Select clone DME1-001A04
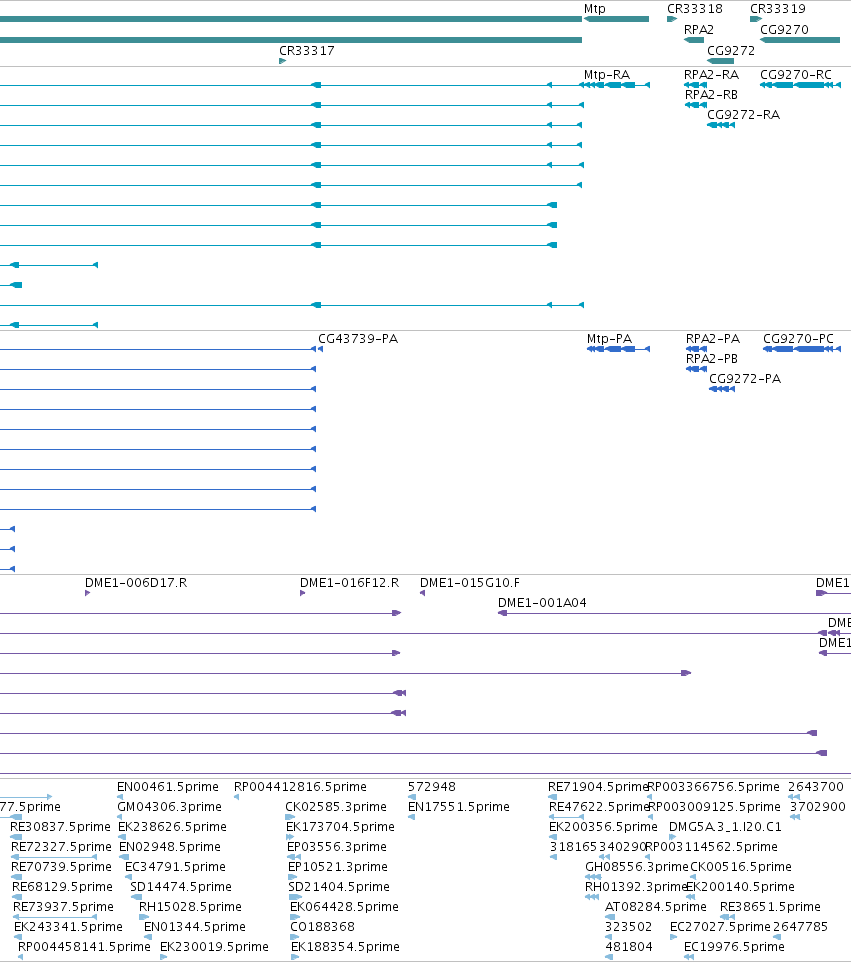The width and height of the screenshot is (851, 962). (542, 603)
